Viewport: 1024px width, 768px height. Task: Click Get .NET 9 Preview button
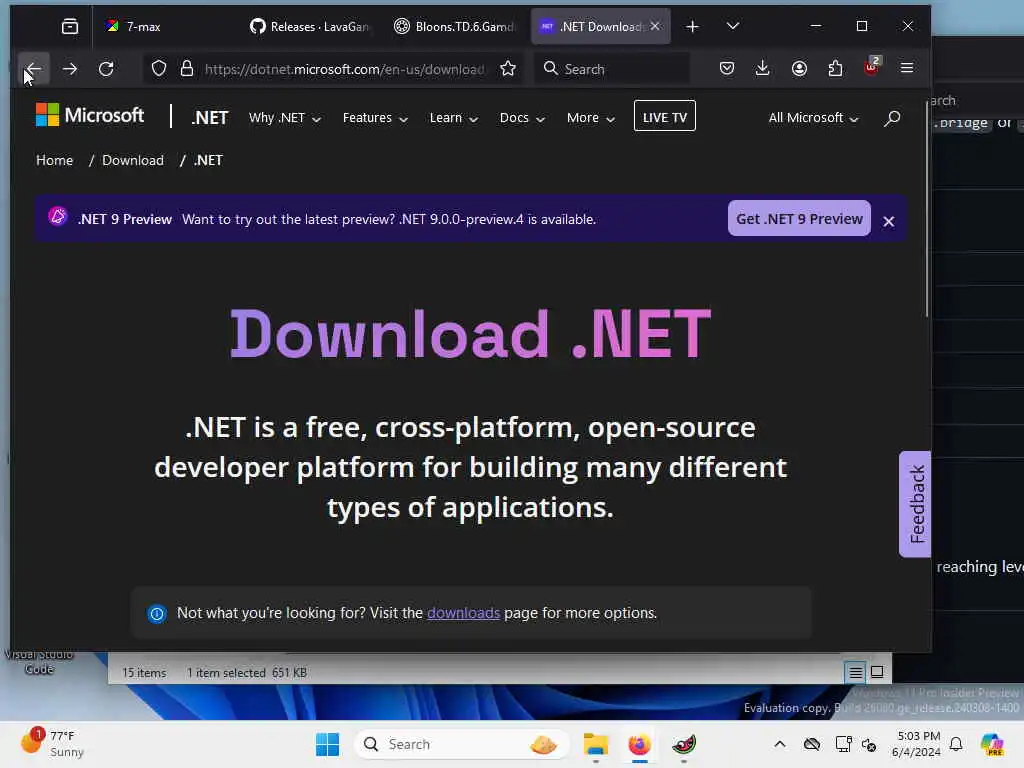click(x=799, y=219)
